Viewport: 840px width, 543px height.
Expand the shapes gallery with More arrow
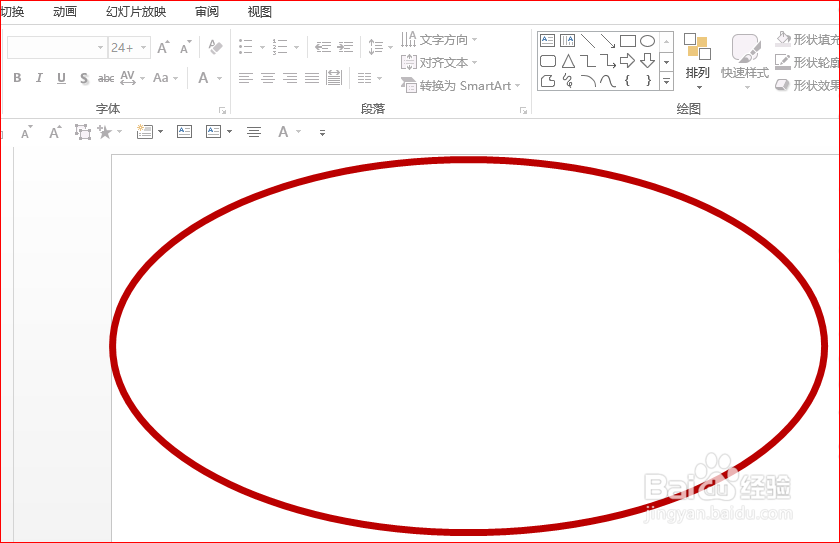[x=666, y=81]
